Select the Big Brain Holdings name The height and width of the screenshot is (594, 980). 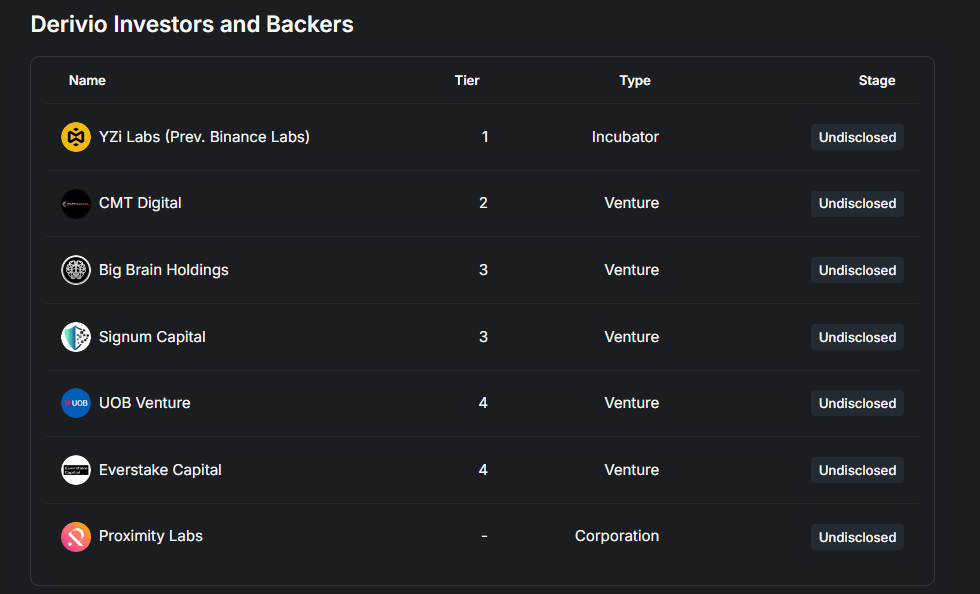pyautogui.click(x=163, y=270)
